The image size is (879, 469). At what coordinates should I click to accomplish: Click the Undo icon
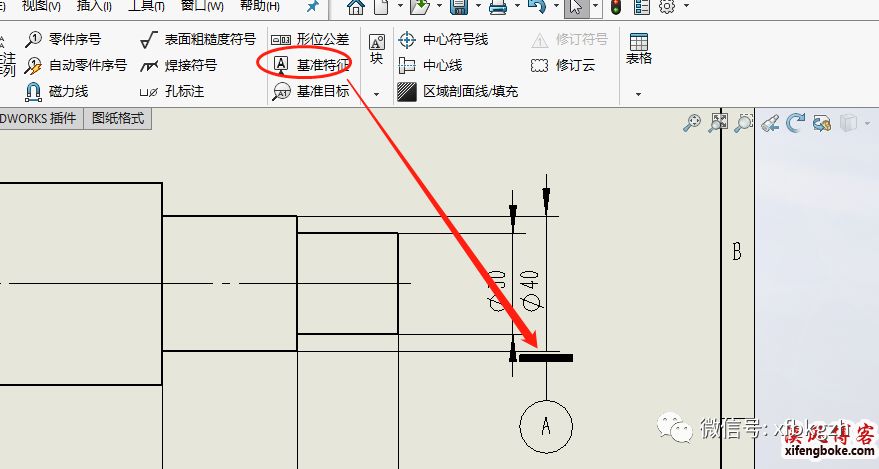[537, 7]
